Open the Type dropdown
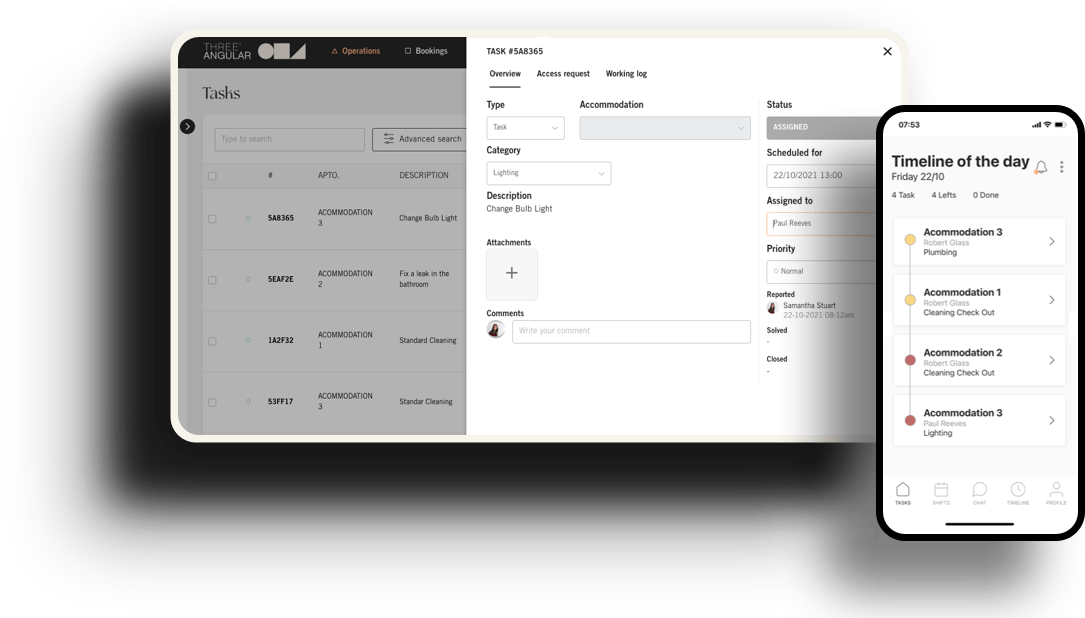This screenshot has height=618, width=1085. pyautogui.click(x=525, y=127)
